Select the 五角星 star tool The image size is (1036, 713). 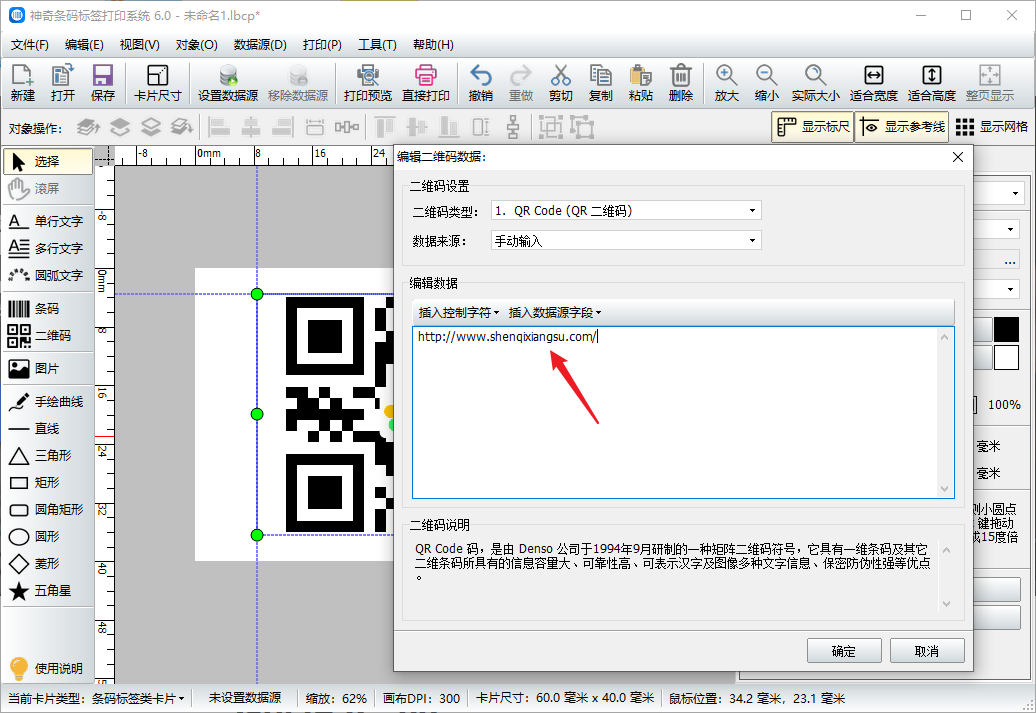(47, 591)
